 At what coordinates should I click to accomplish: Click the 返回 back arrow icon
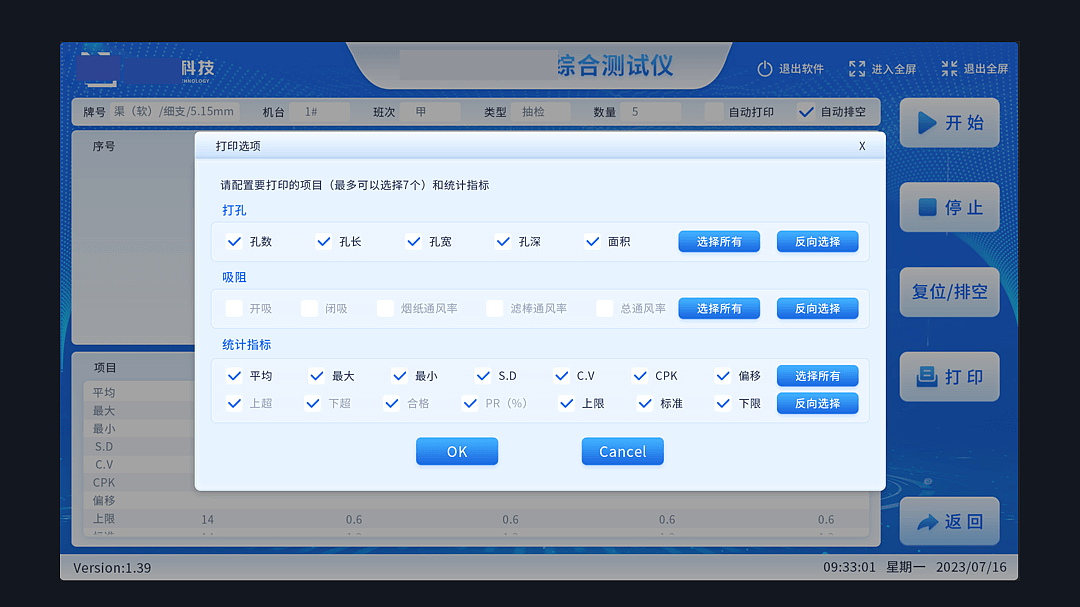tap(927, 521)
